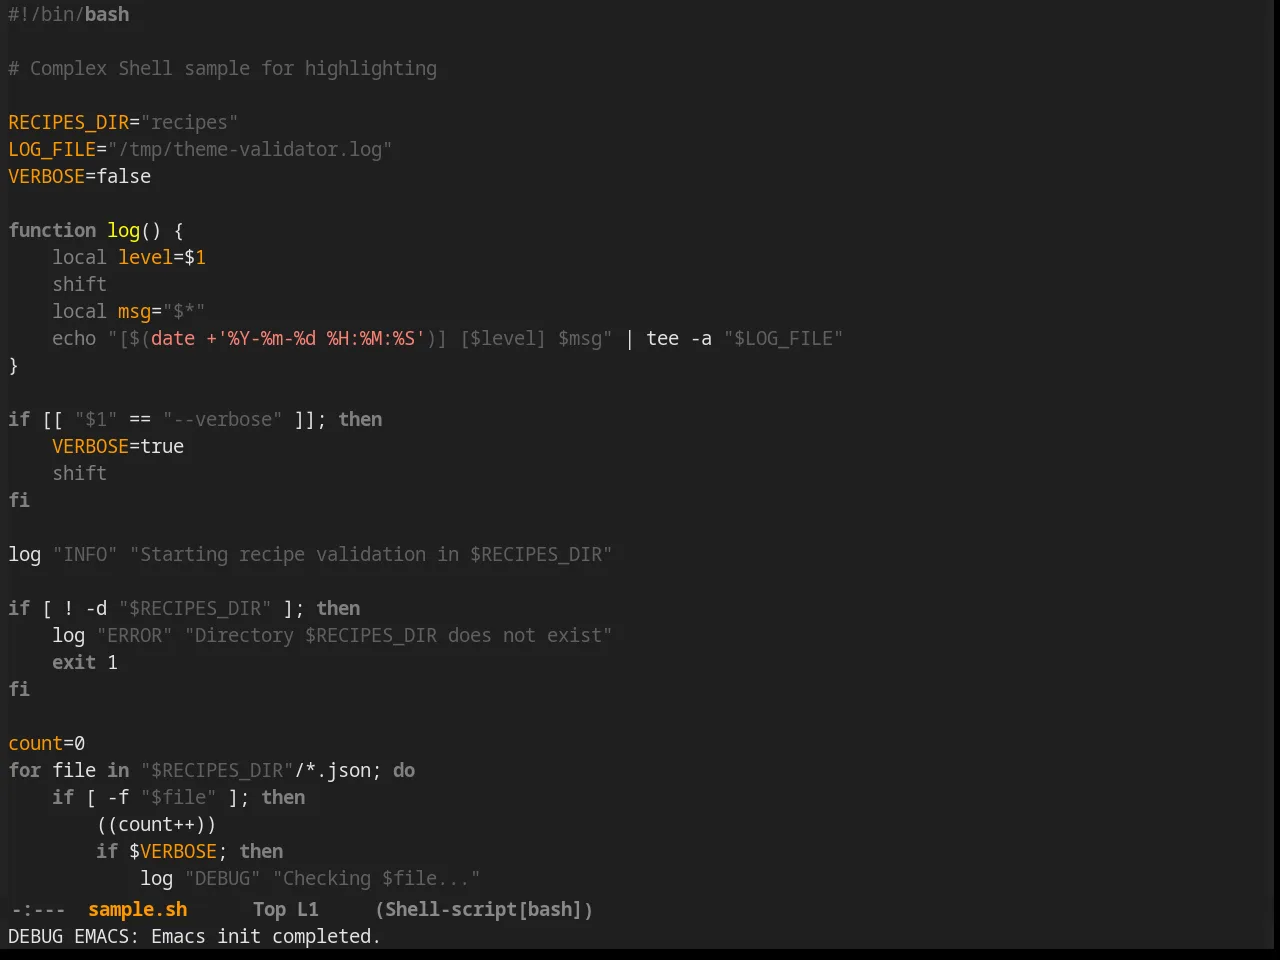Click the "DEBUG" log level string
This screenshot has height=960, width=1280.
[222, 878]
